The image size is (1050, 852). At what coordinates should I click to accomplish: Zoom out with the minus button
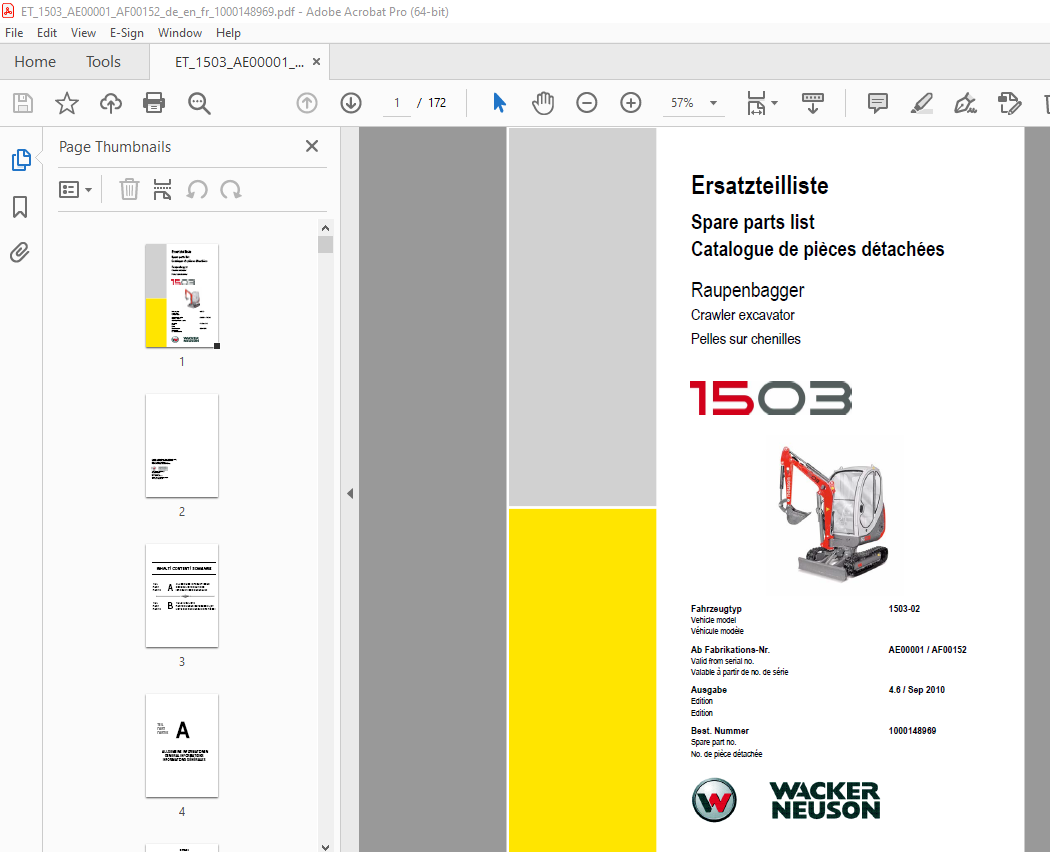pyautogui.click(x=587, y=103)
